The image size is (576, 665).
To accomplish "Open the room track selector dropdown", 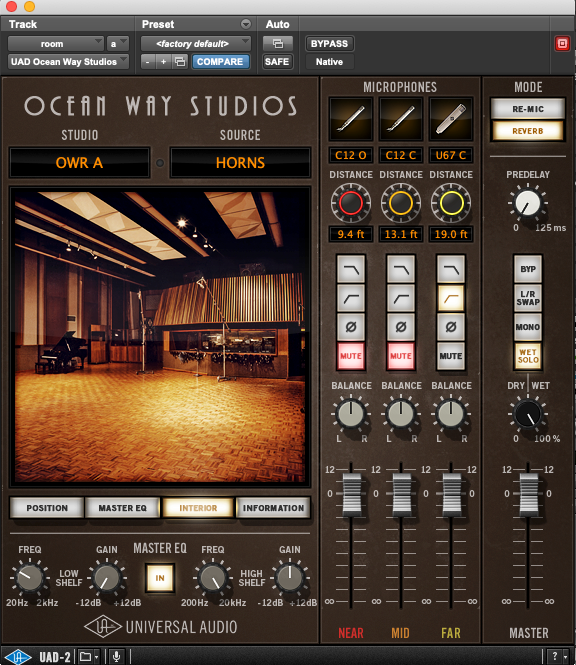I will [56, 44].
